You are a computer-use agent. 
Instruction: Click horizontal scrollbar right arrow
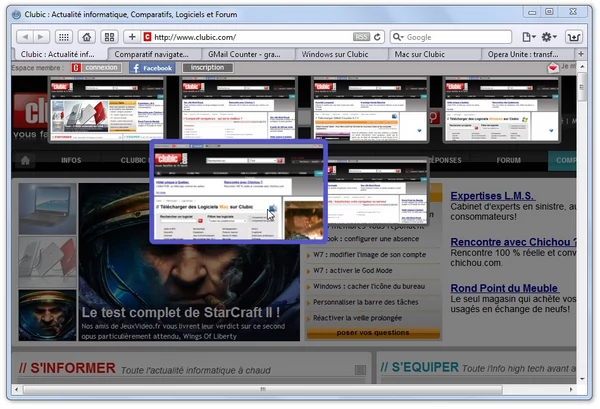pyautogui.click(x=571, y=389)
